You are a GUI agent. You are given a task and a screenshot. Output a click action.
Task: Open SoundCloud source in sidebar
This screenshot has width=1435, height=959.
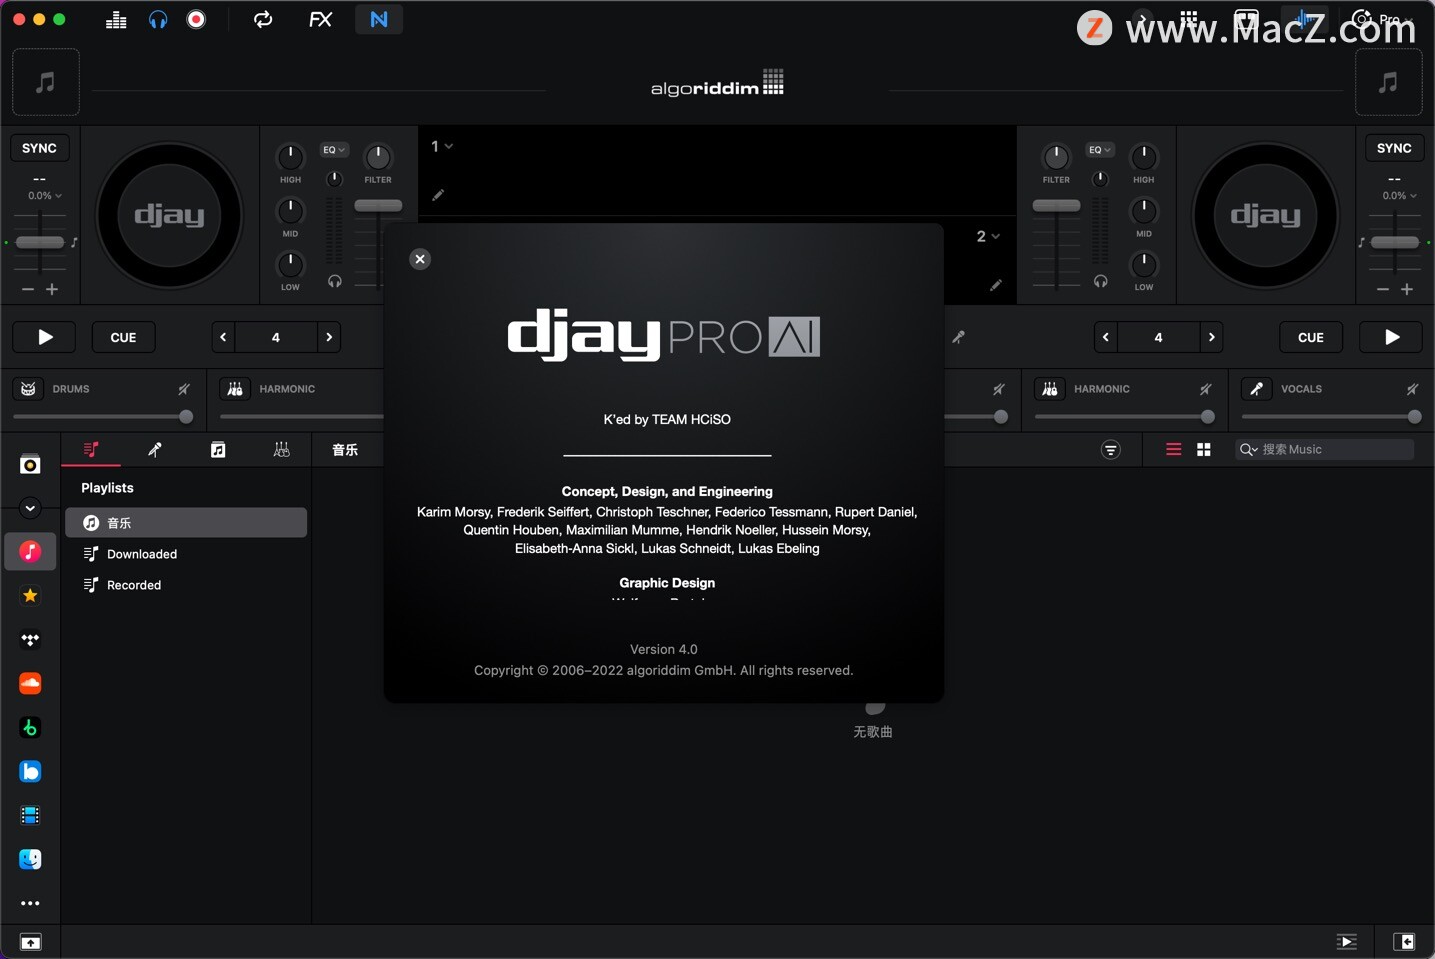tap(30, 684)
